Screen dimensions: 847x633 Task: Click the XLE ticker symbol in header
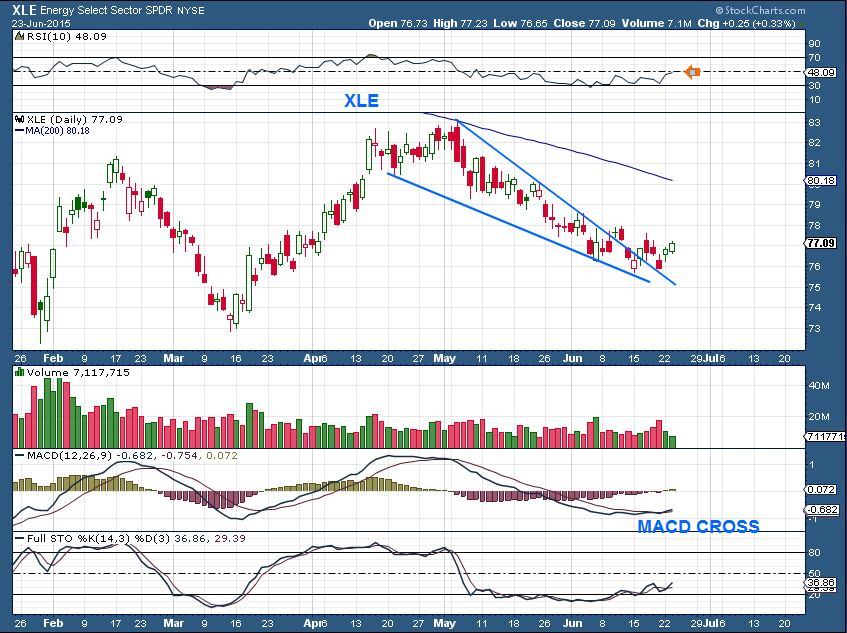(24, 10)
